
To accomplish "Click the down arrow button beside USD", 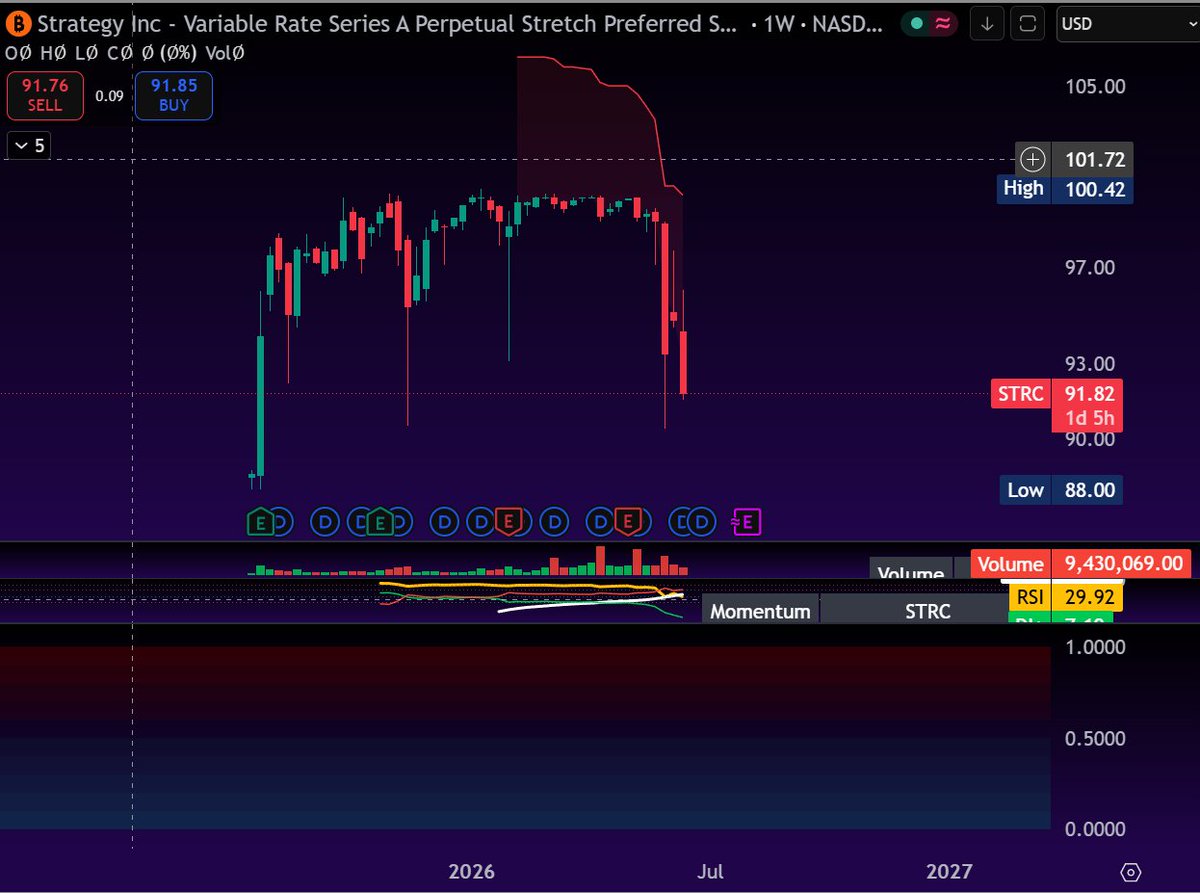I will point(987,24).
